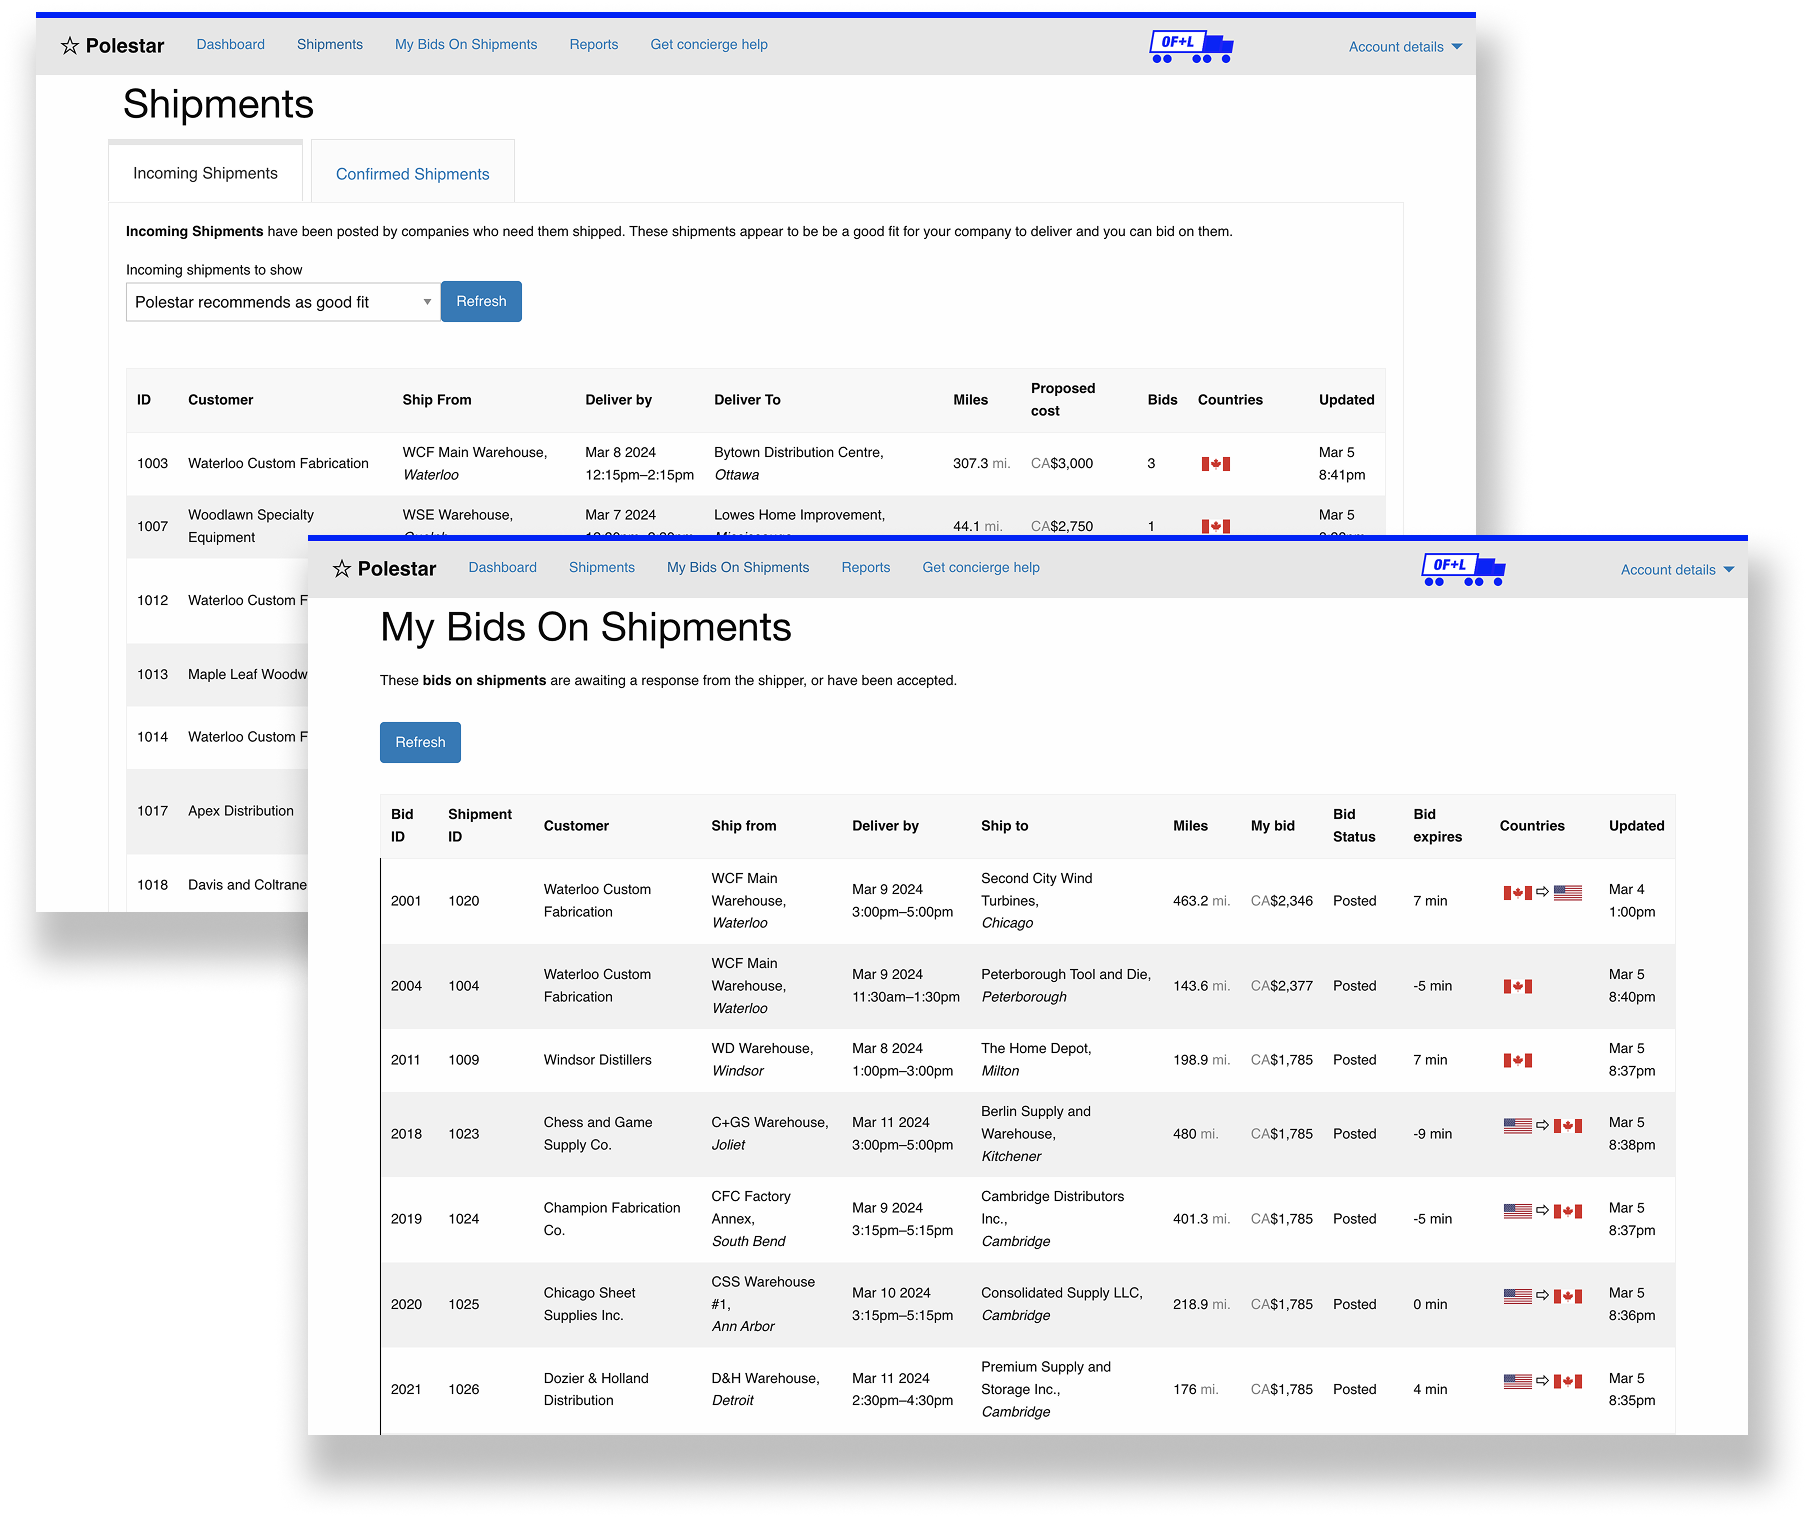The width and height of the screenshot is (1808, 1519).
Task: Click Canada-to-US flags for bid 2001
Action: [x=1542, y=892]
